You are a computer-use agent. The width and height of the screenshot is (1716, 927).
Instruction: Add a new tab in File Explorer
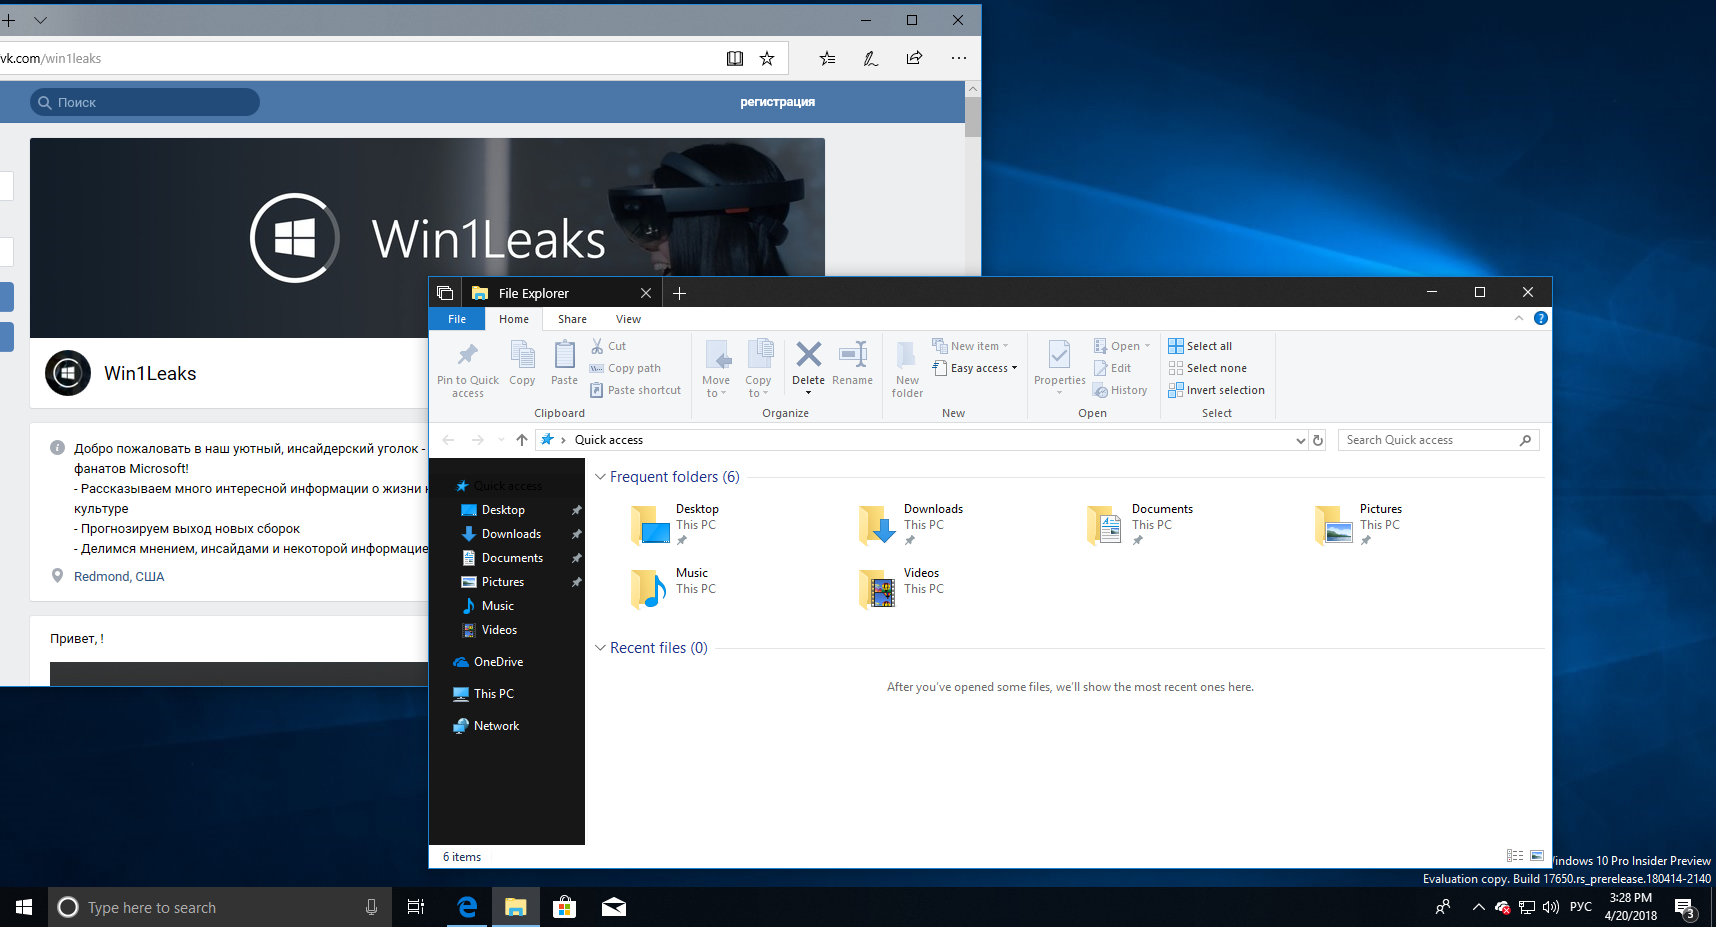679,293
